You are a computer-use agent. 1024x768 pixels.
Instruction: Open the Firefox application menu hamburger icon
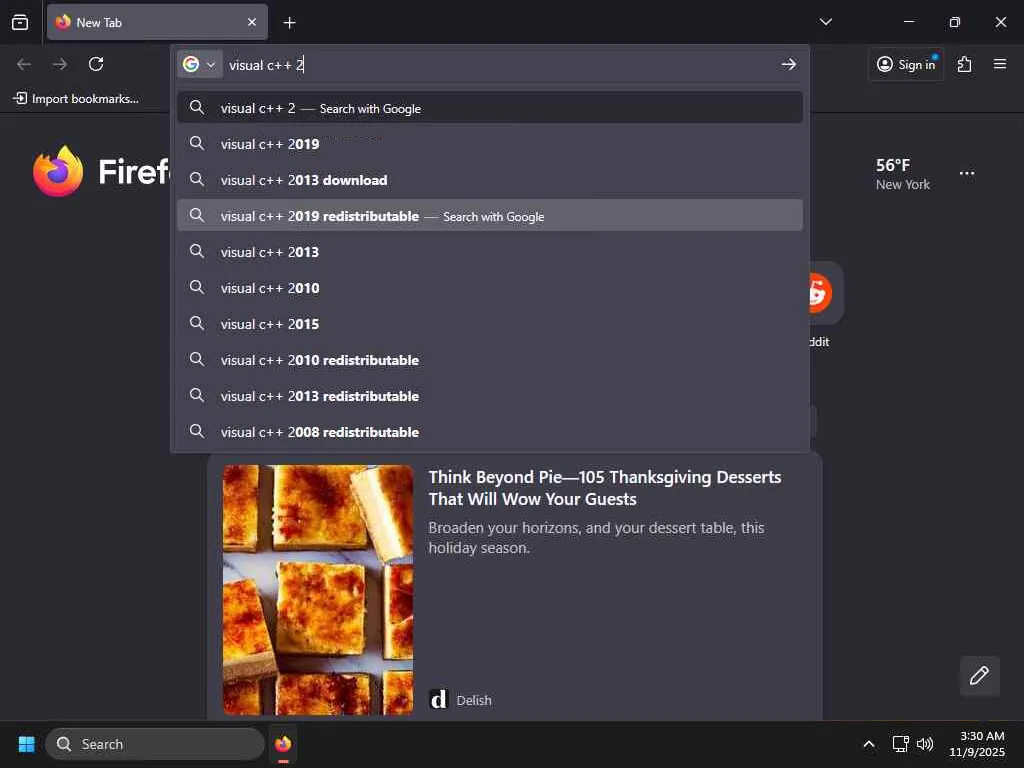coord(999,64)
